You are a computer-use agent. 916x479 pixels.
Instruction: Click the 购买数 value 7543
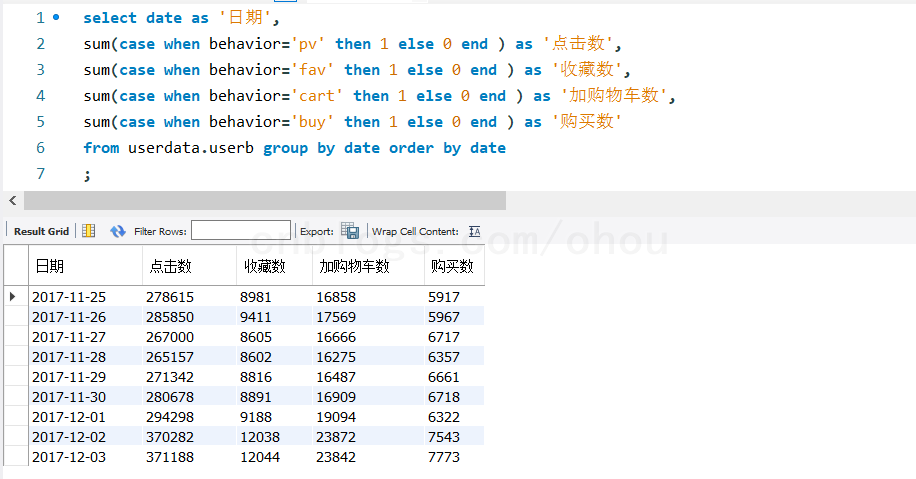(444, 437)
